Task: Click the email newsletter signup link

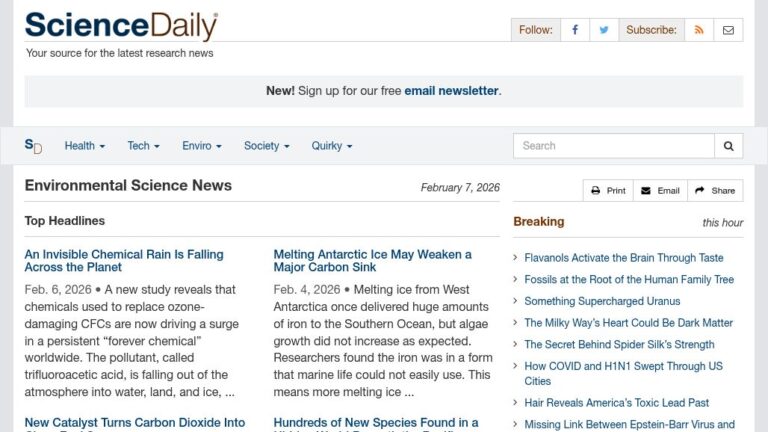Action: (451, 91)
